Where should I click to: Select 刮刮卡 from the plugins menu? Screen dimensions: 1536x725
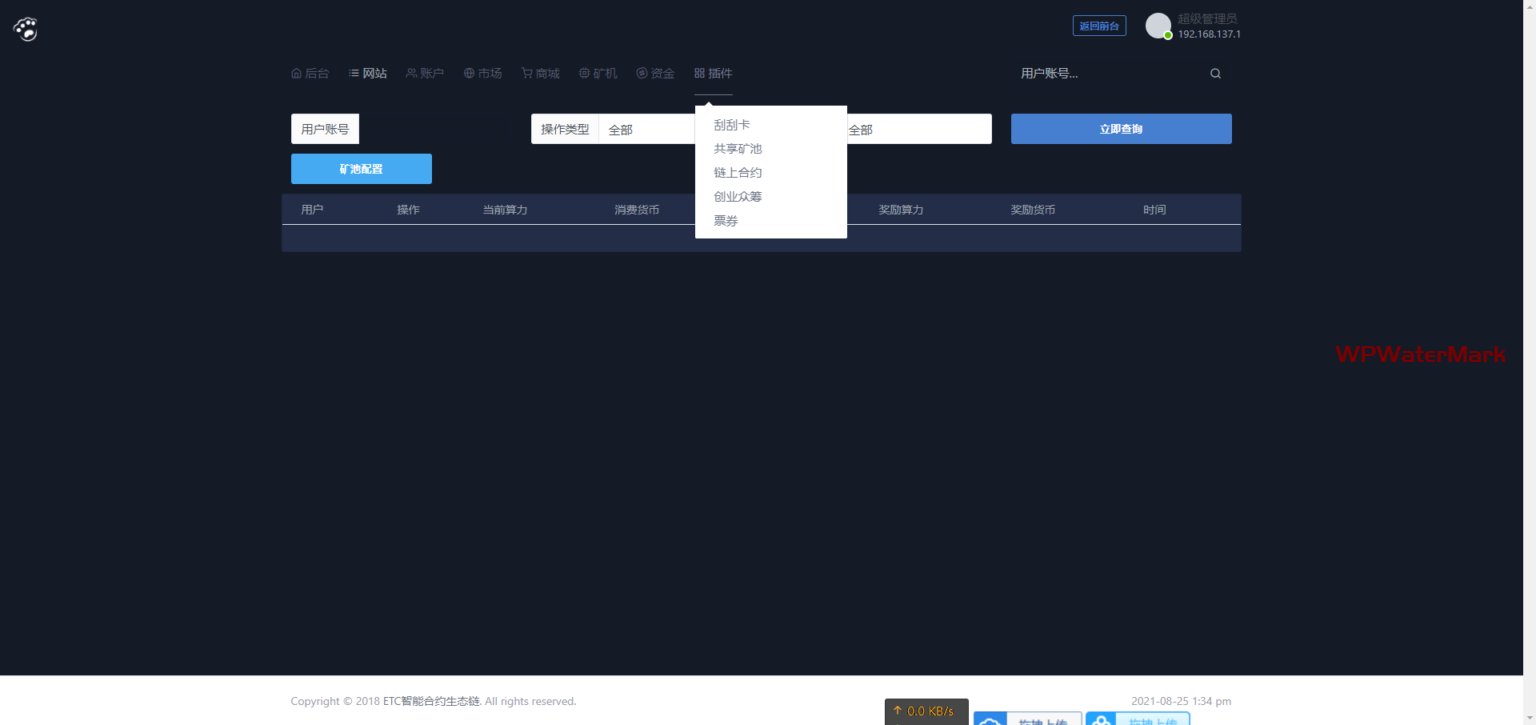(x=732, y=125)
